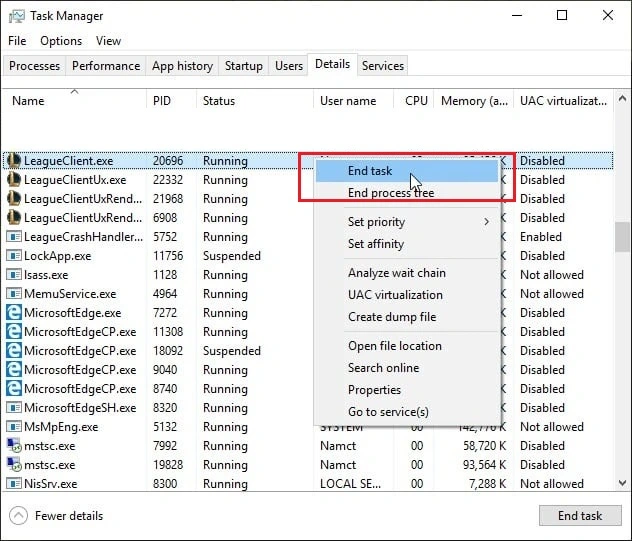Choose Open file location
Image resolution: width=632 pixels, height=541 pixels.
coord(407,346)
